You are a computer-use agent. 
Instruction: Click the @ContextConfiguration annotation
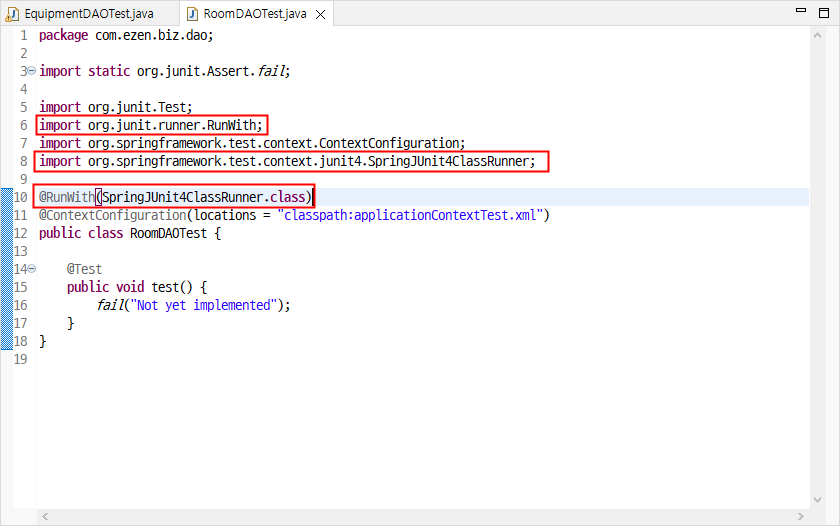[112, 215]
